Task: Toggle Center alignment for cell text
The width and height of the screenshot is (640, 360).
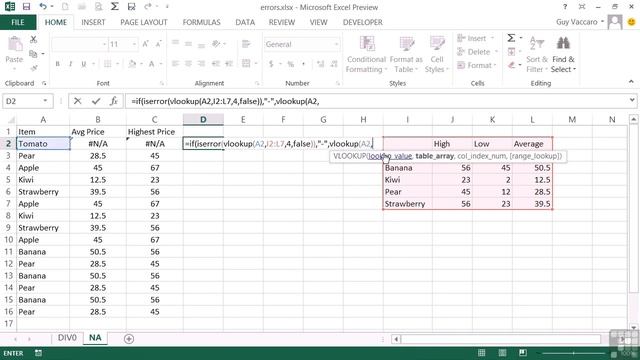Action: tap(188, 64)
